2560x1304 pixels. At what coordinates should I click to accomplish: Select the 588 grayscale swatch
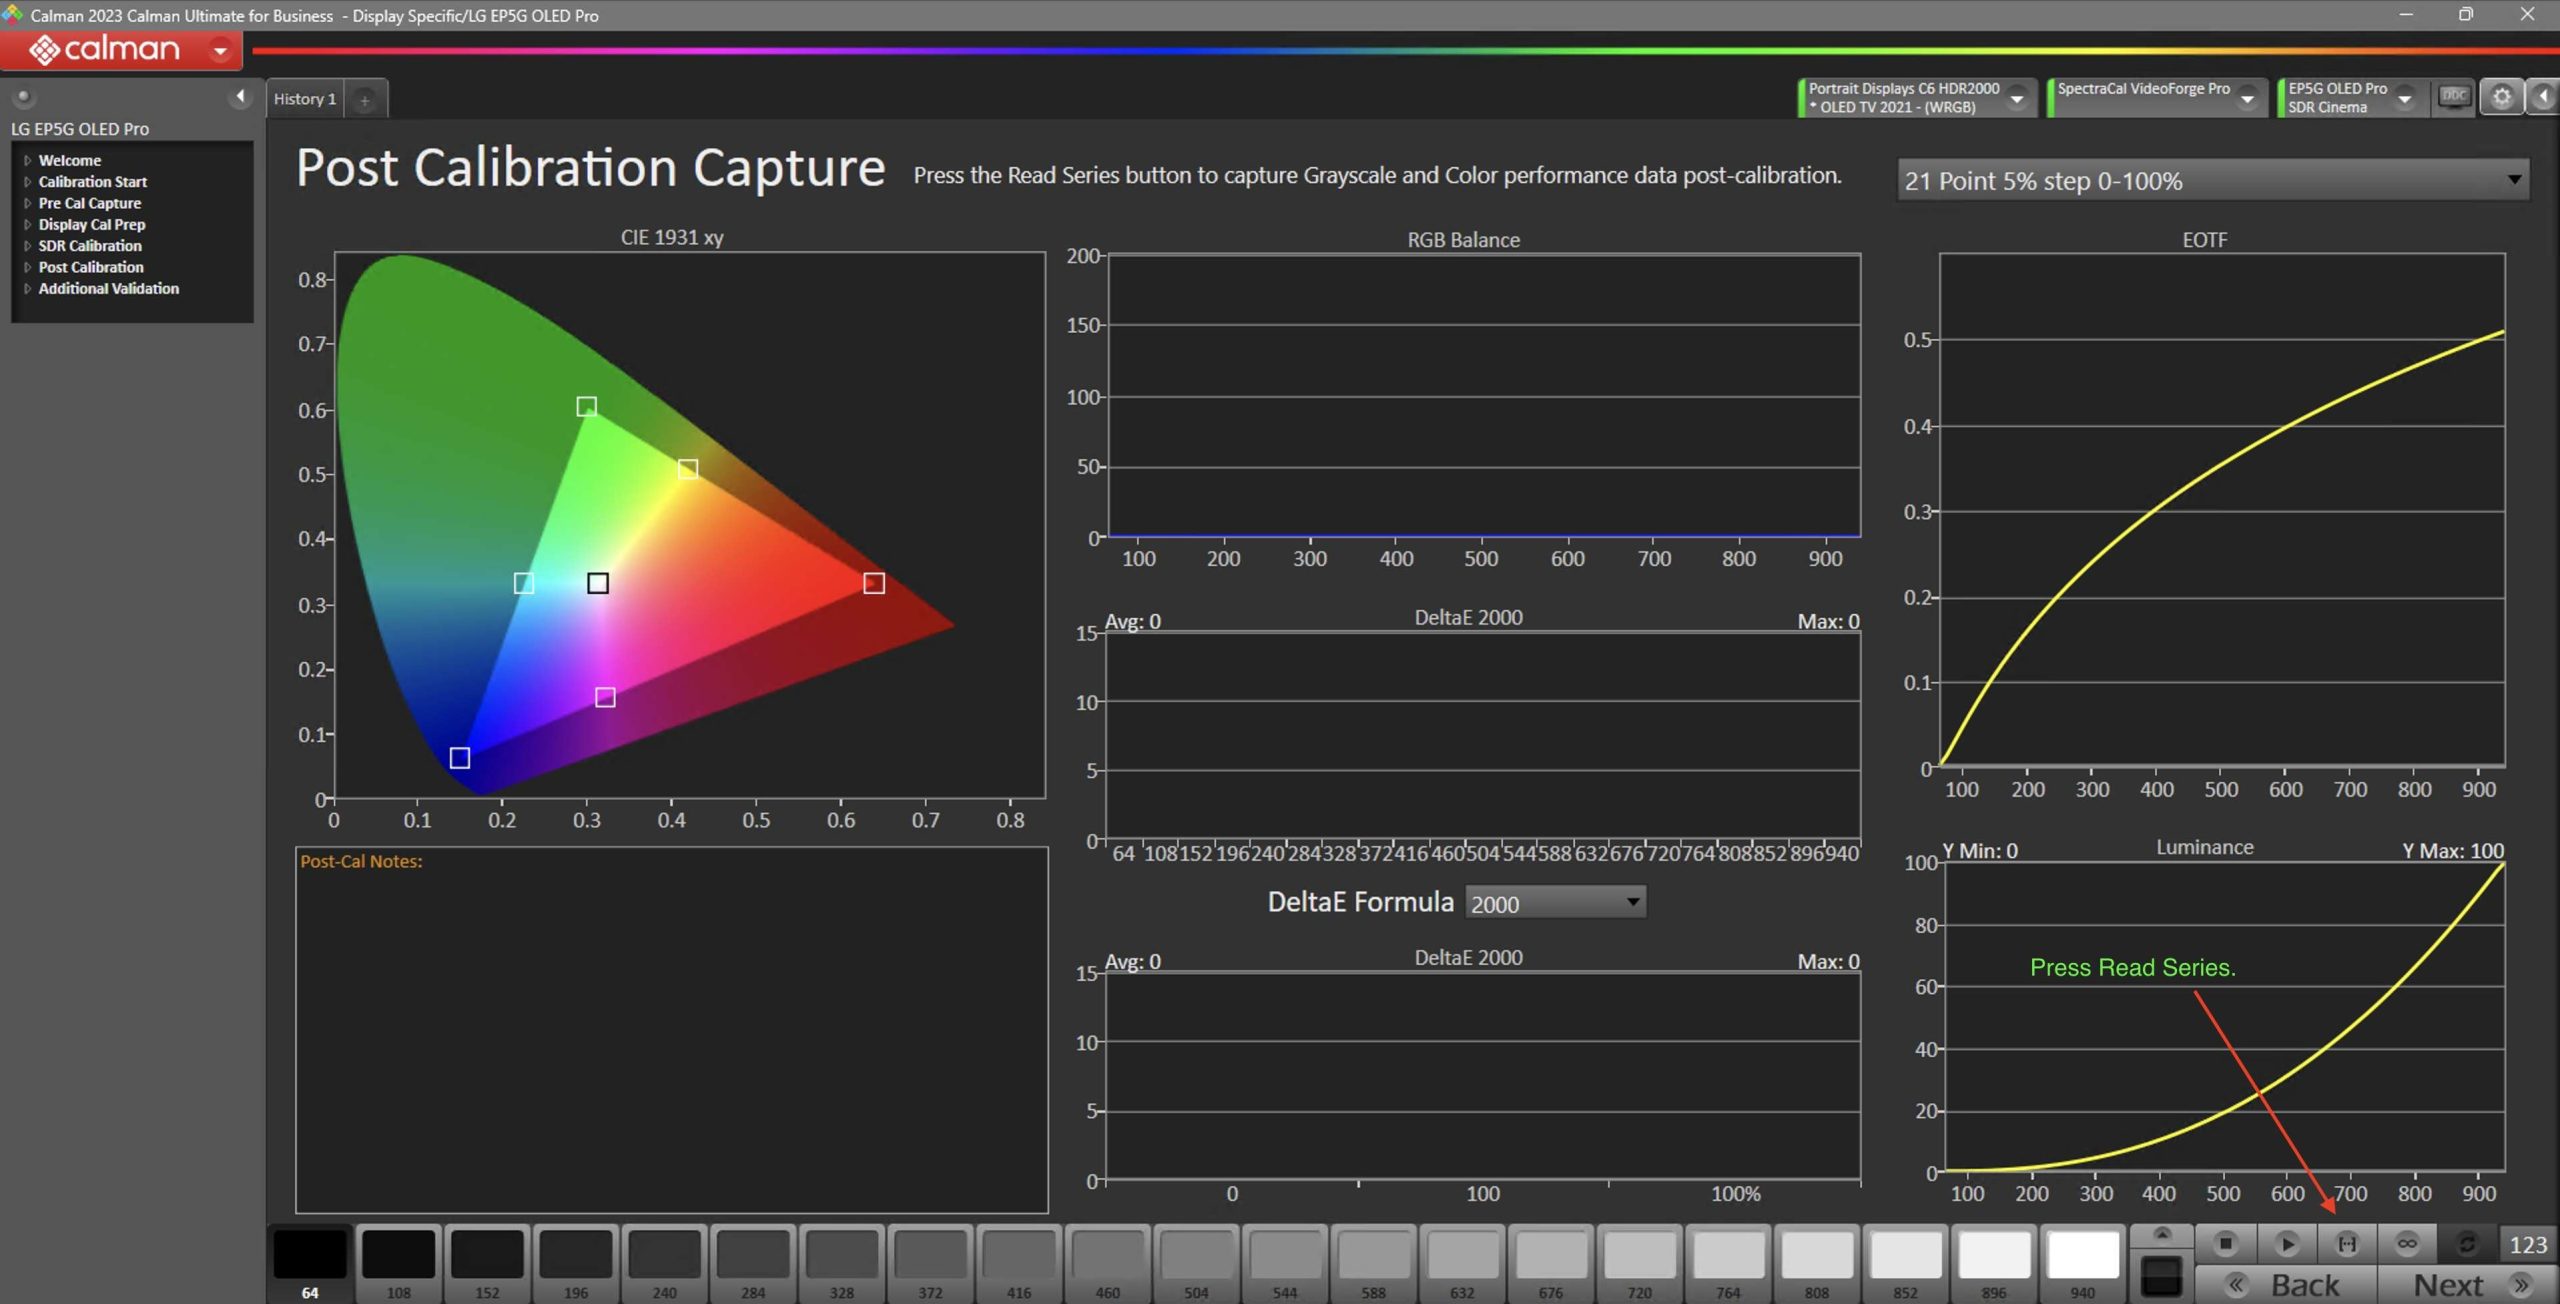1374,1263
